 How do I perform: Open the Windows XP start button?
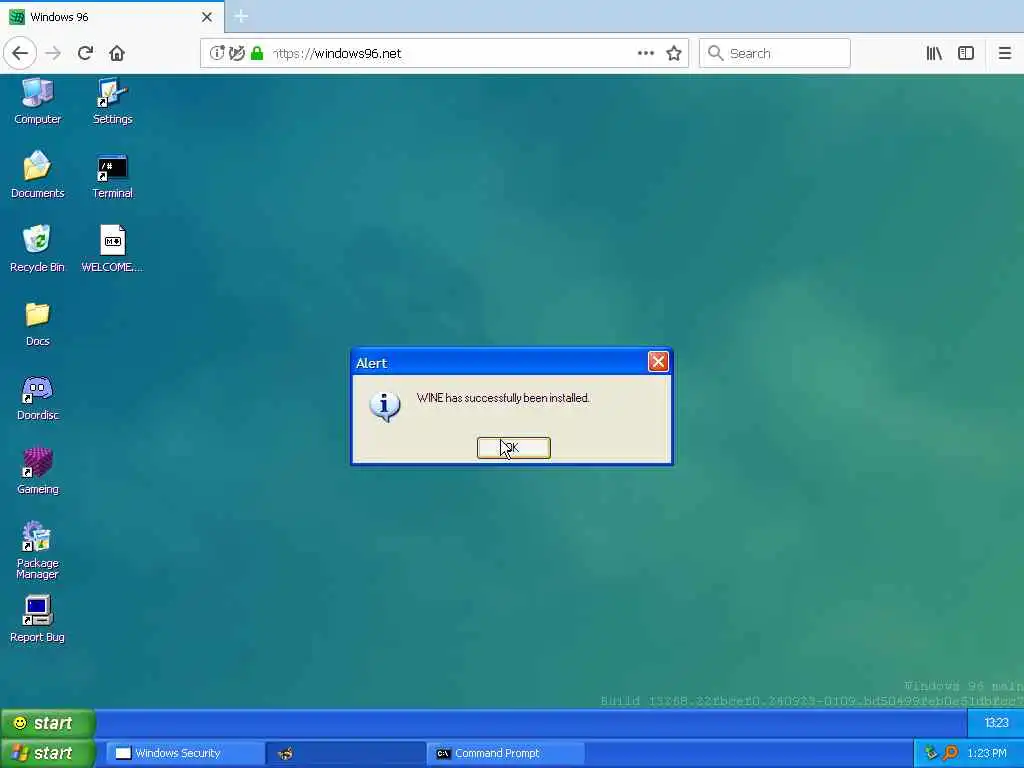[x=48, y=753]
